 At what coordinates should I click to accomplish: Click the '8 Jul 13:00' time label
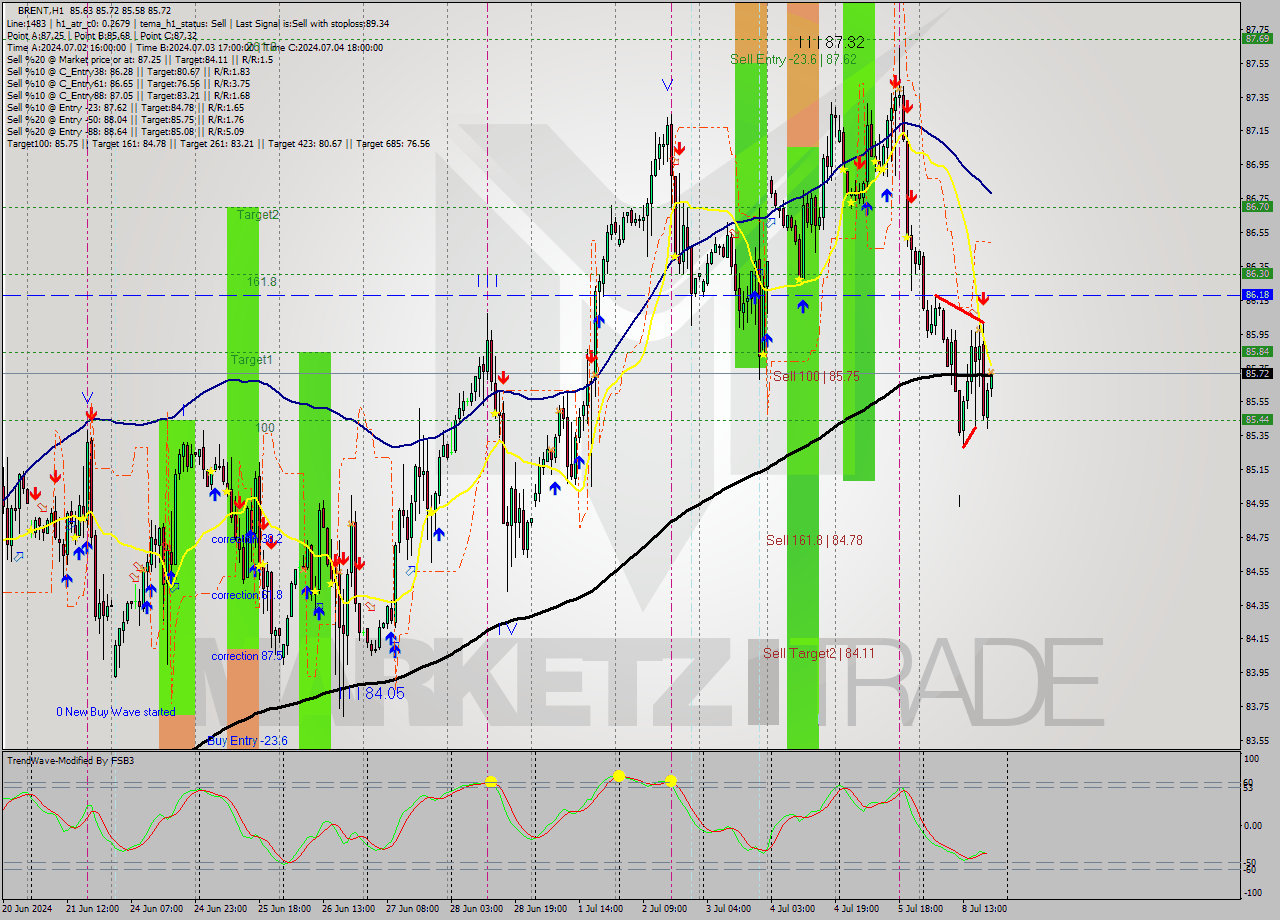click(x=985, y=909)
